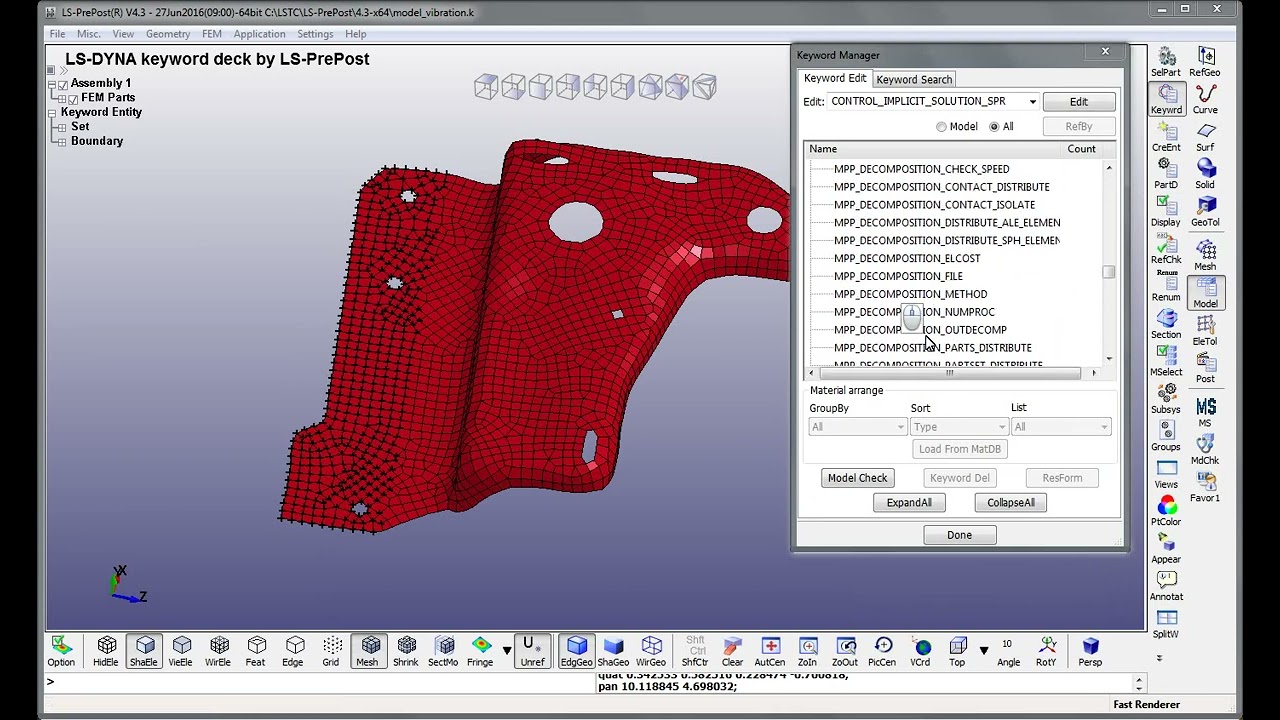Open the Surf surface tool

(x=1205, y=136)
